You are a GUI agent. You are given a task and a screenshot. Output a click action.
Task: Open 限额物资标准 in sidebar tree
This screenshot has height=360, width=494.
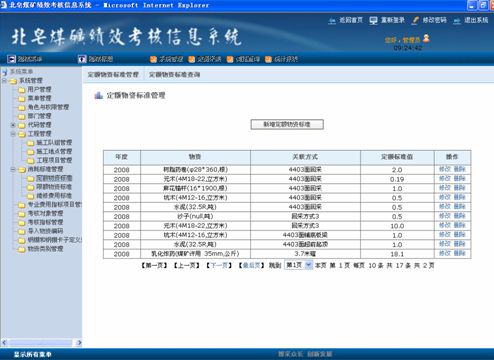pyautogui.click(x=54, y=187)
